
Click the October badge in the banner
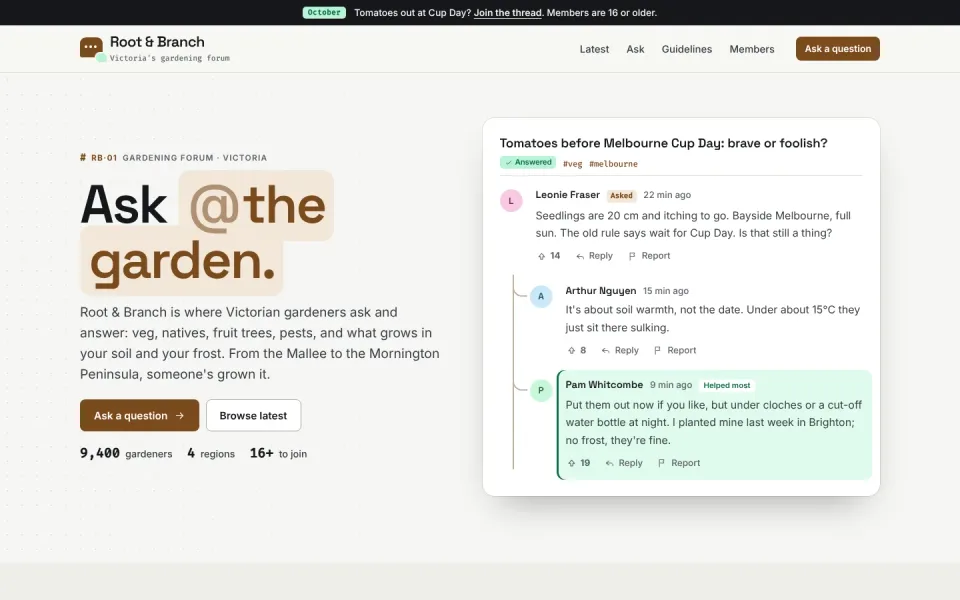coord(324,12)
